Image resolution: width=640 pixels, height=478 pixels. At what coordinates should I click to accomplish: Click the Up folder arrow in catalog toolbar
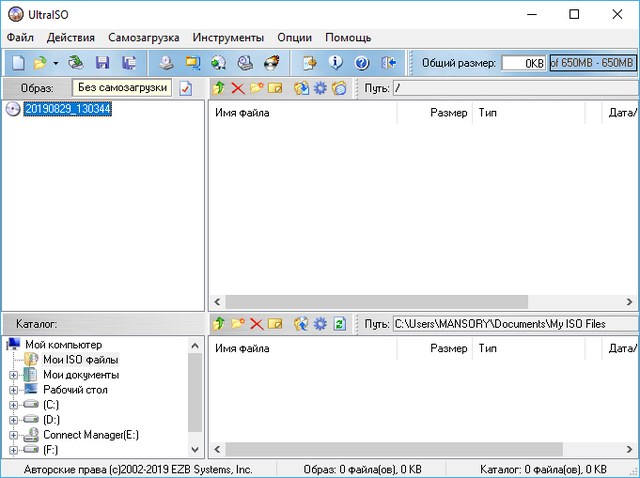pyautogui.click(x=220, y=324)
